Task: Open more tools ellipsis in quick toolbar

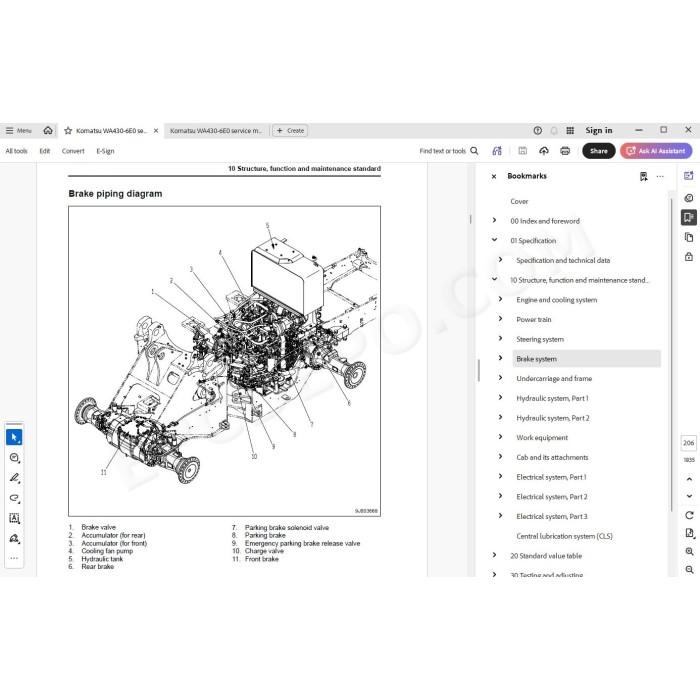Action: click(14, 558)
